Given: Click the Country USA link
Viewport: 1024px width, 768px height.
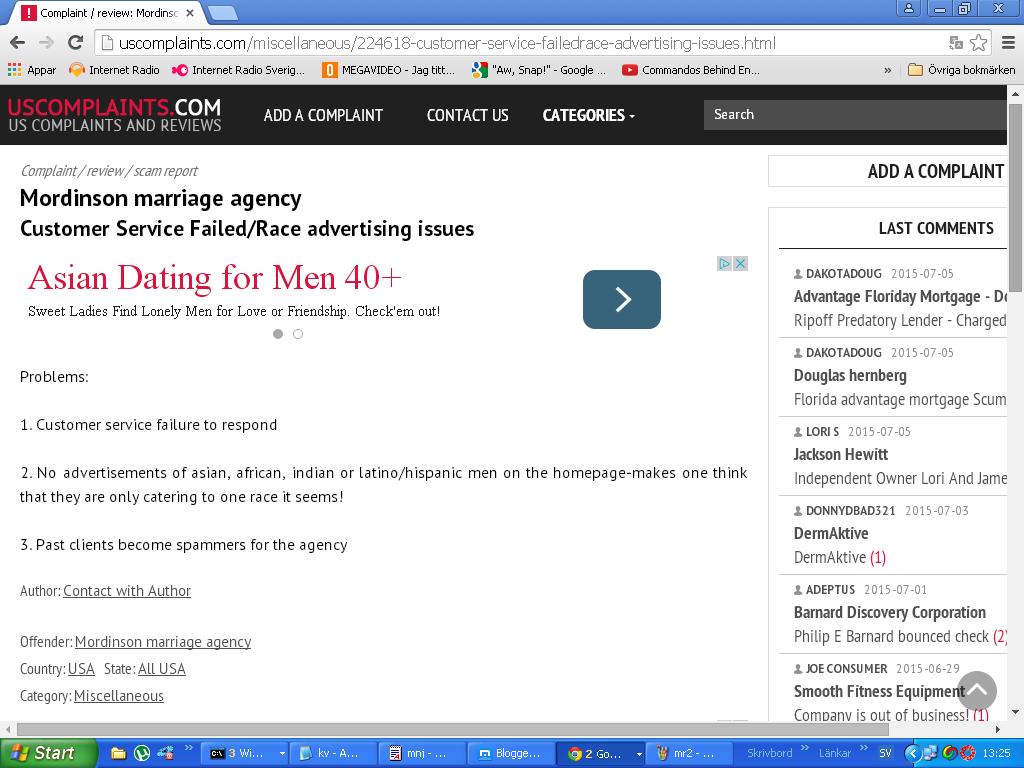Looking at the screenshot, I should click(x=81, y=669).
